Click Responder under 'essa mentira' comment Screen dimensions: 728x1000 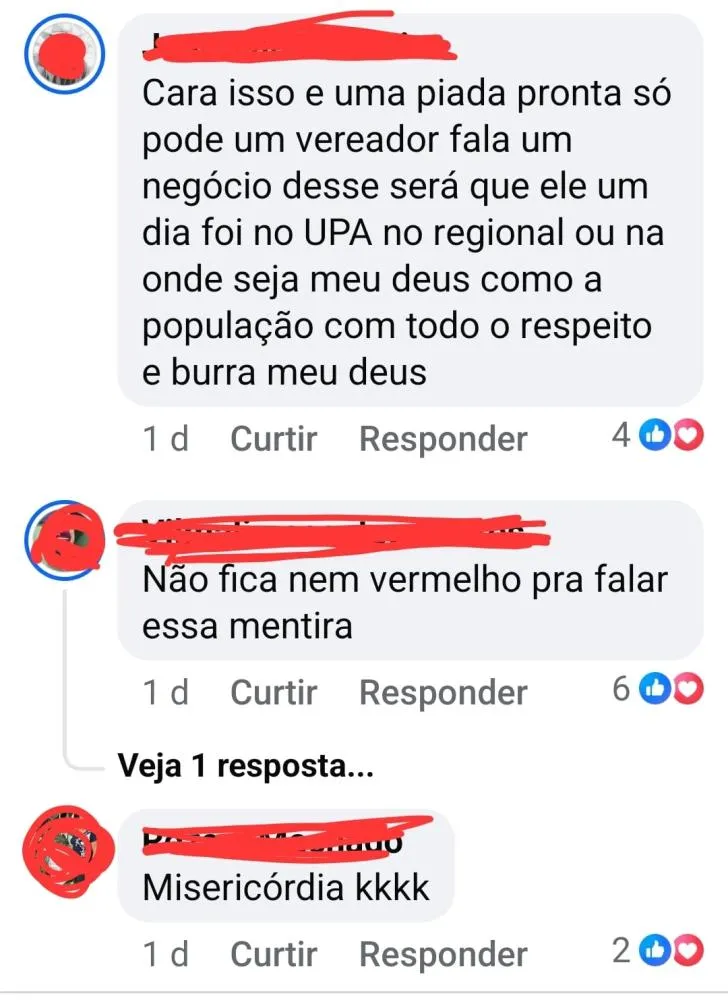click(x=444, y=693)
